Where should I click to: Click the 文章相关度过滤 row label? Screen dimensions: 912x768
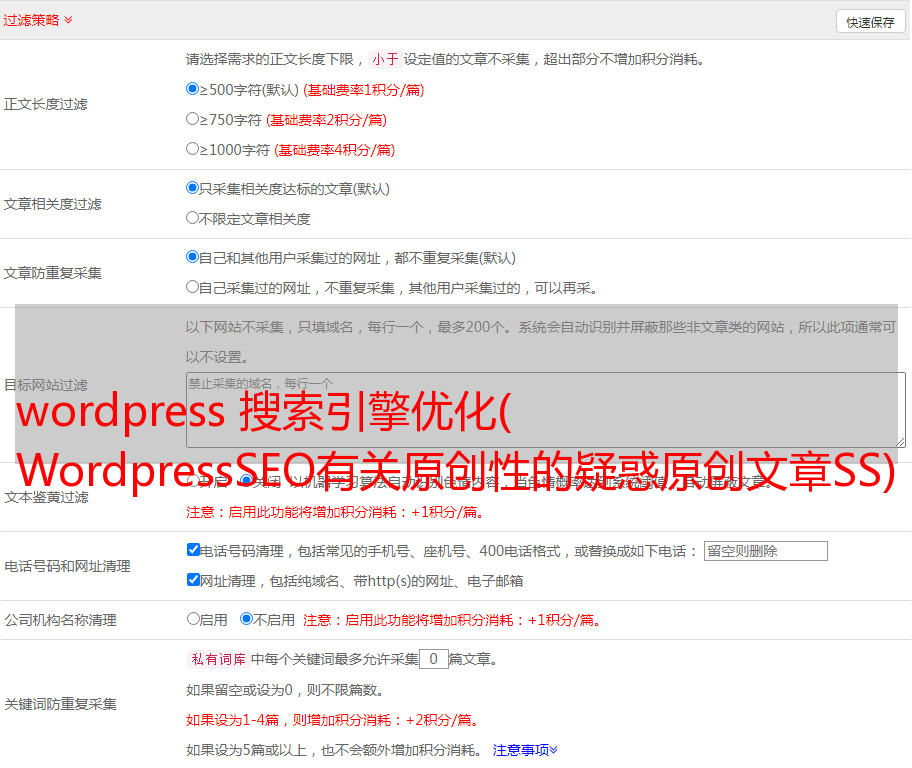tap(52, 204)
